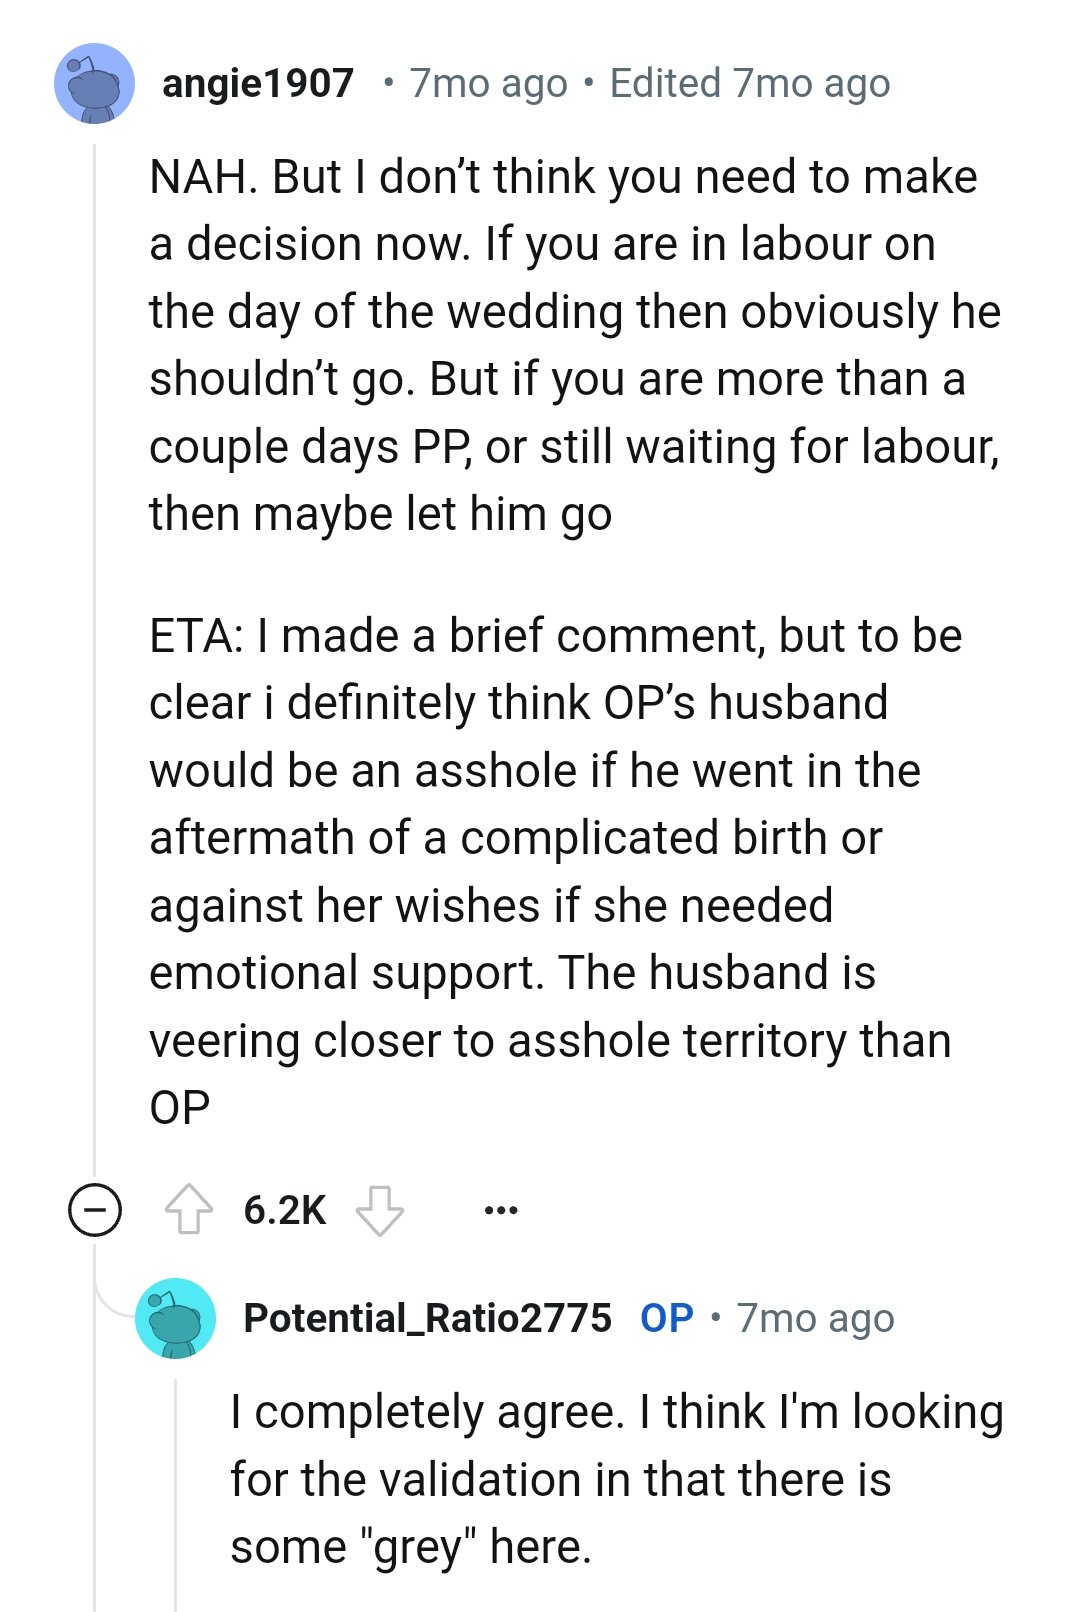Open angie1907's avatar image
Viewport: 1080px width, 1612px height.
click(x=94, y=83)
